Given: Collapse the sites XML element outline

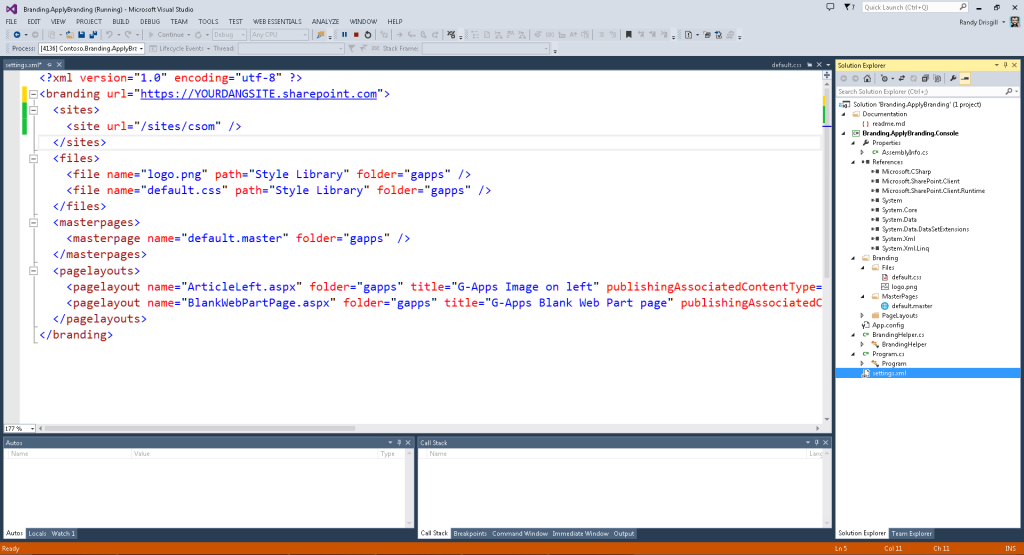Looking at the screenshot, I should (33, 110).
